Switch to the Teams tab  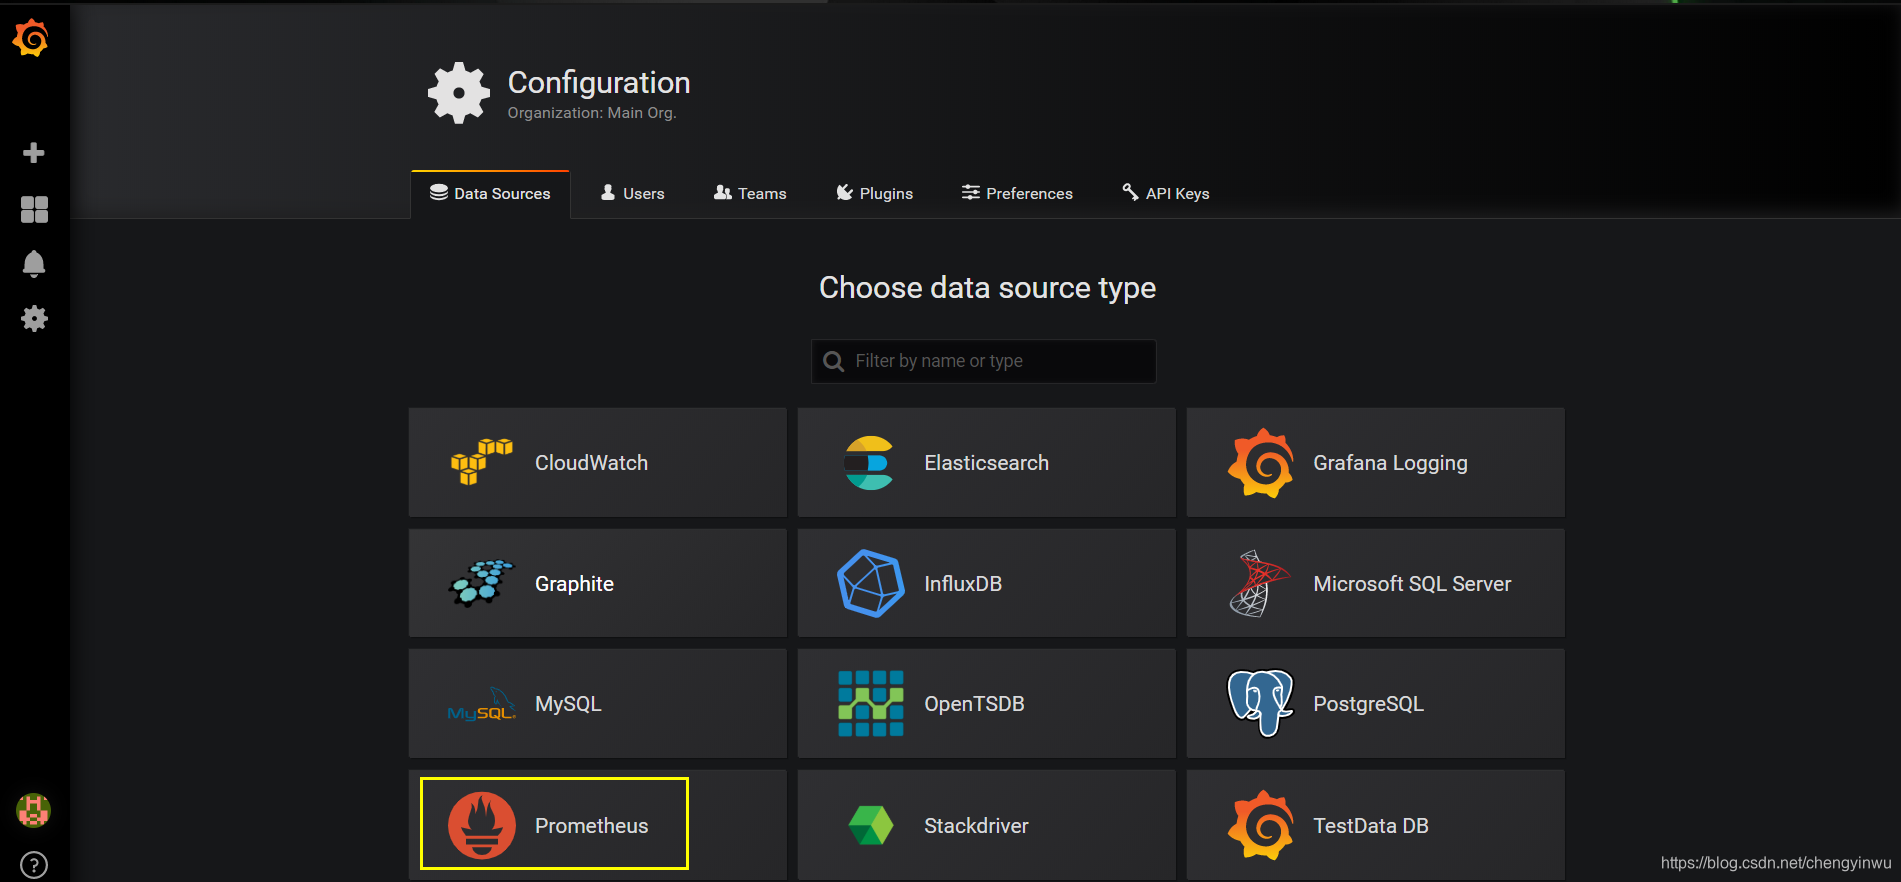750,194
